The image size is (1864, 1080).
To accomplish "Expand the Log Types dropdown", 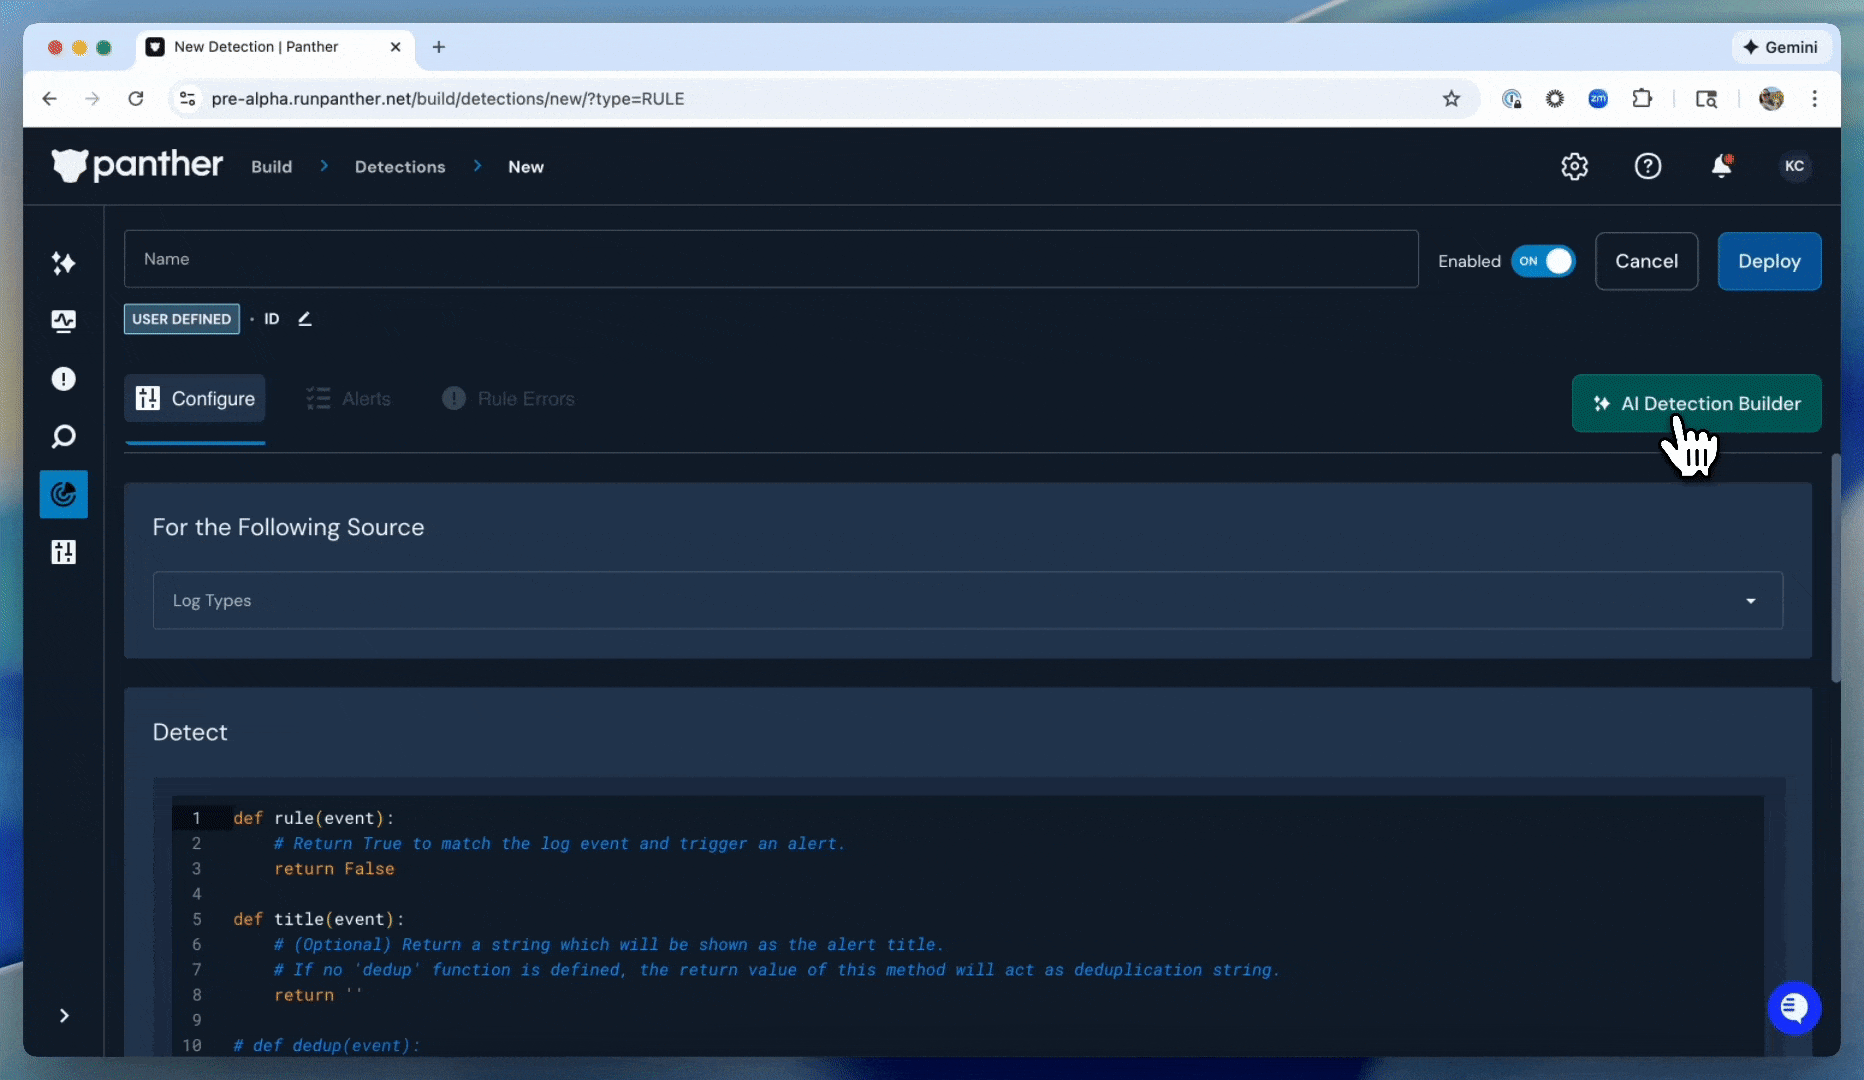I will (x=967, y=600).
